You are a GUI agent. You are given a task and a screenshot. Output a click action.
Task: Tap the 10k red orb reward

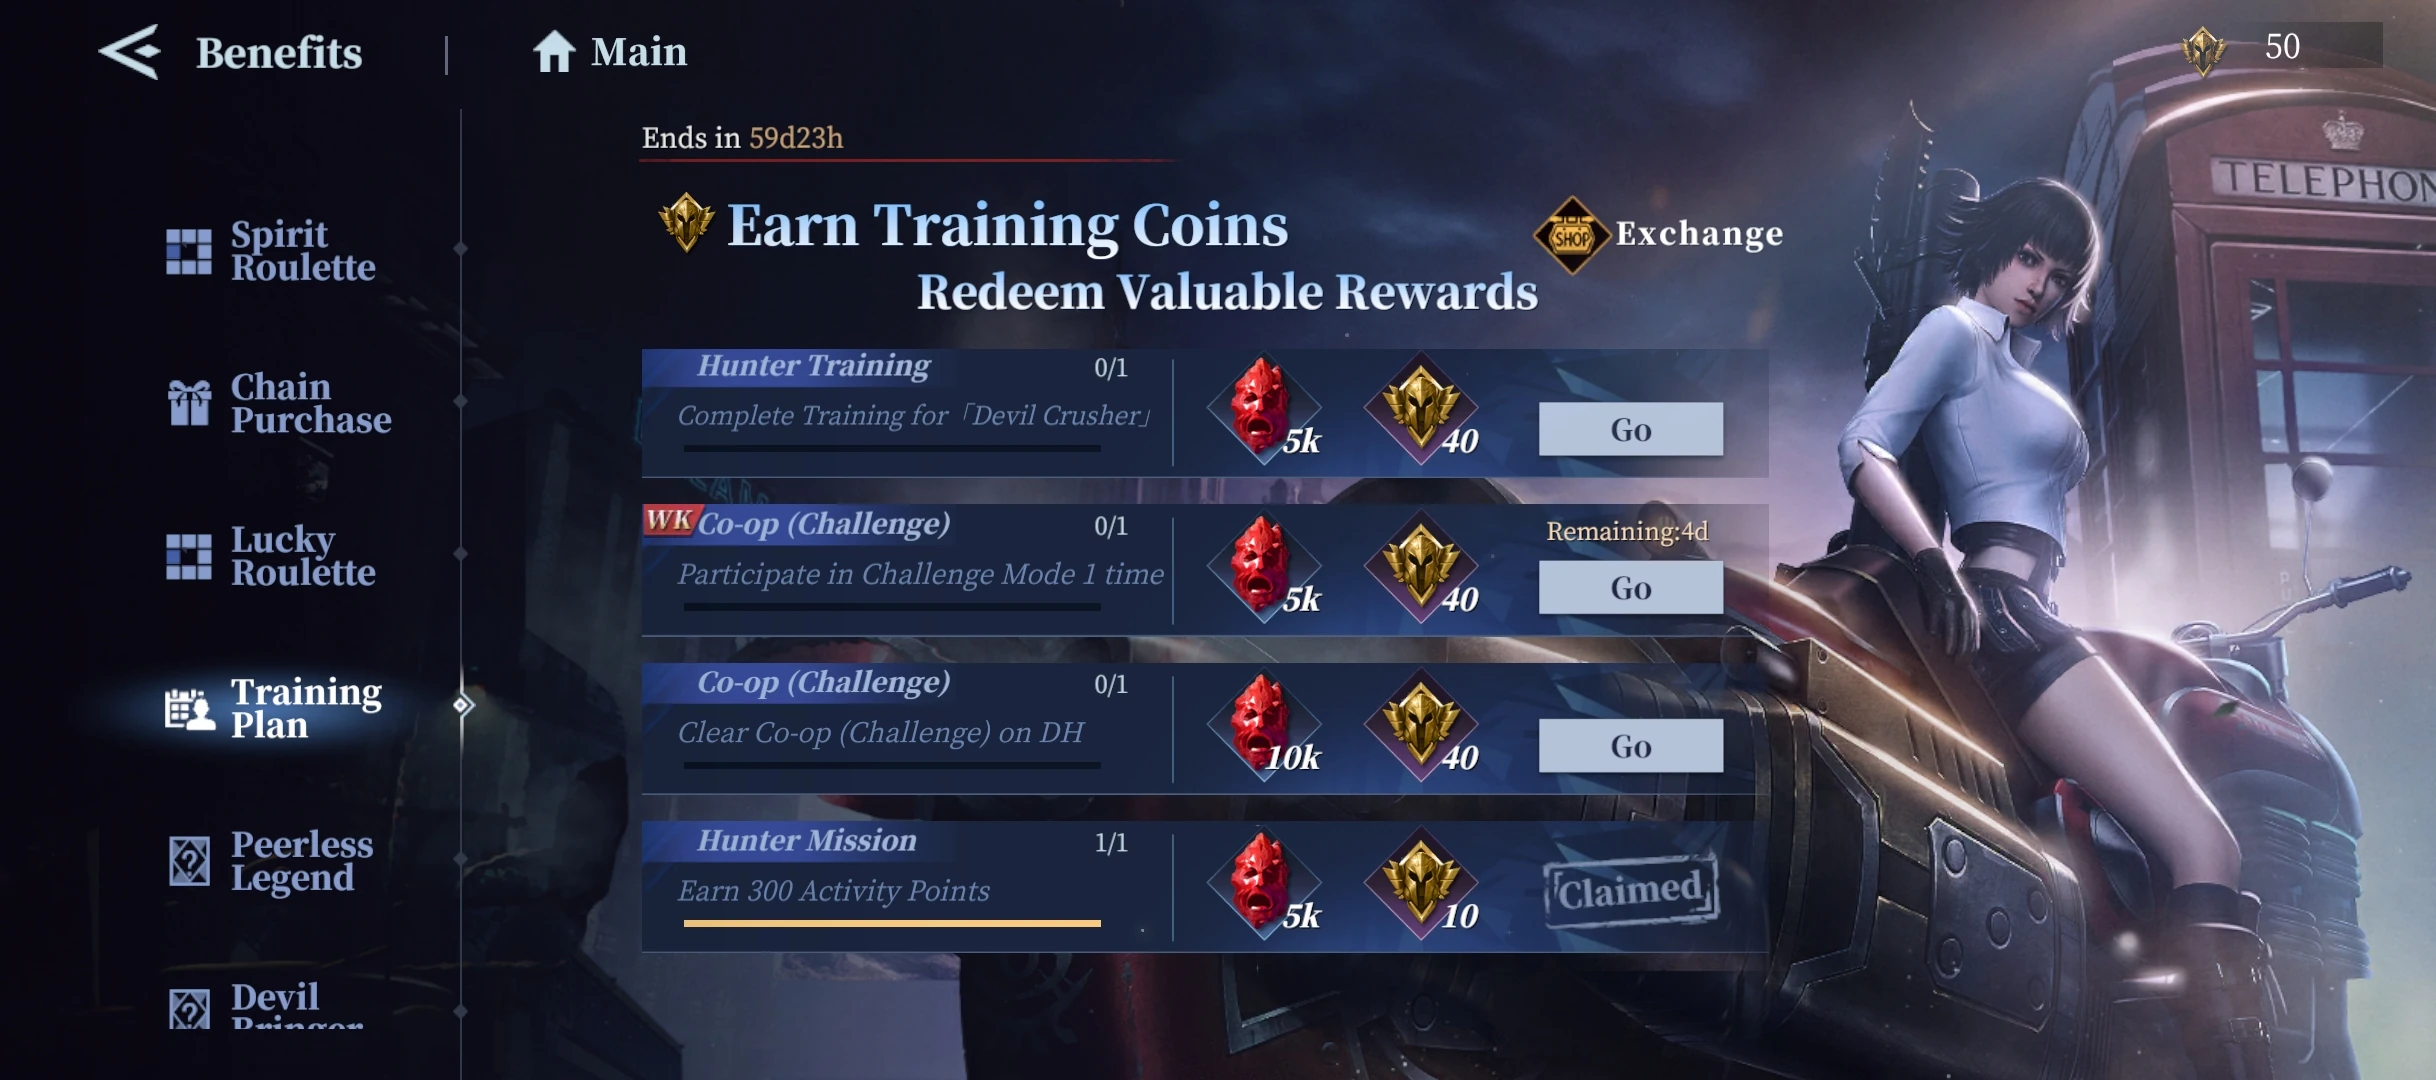(x=1263, y=725)
